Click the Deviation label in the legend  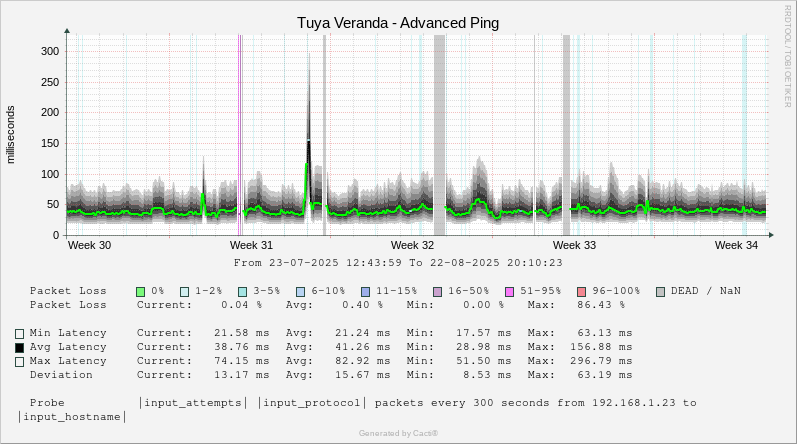pos(61,375)
